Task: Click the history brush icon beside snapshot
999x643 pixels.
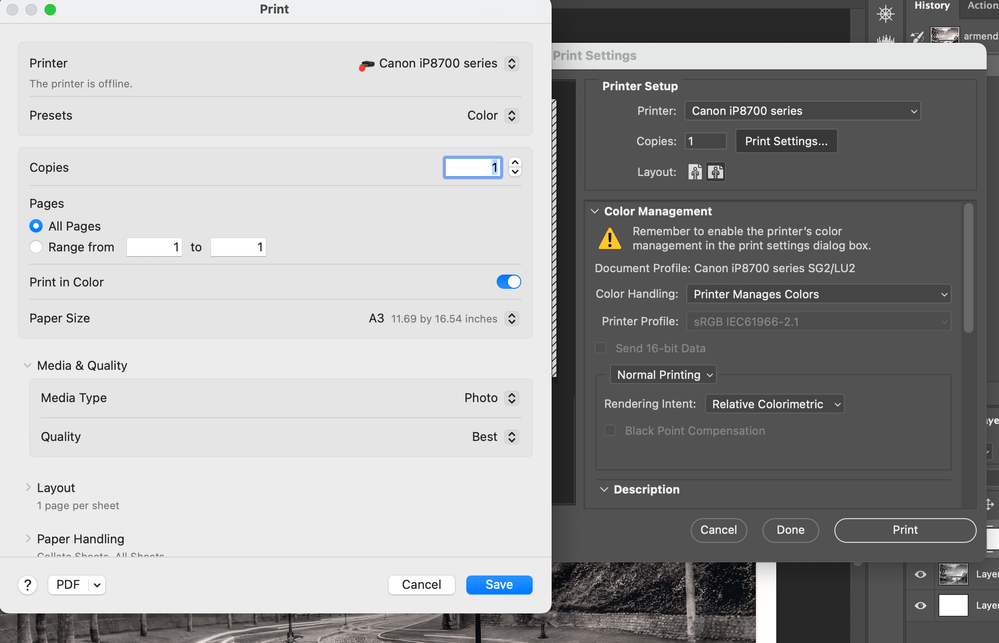Action: (x=918, y=36)
